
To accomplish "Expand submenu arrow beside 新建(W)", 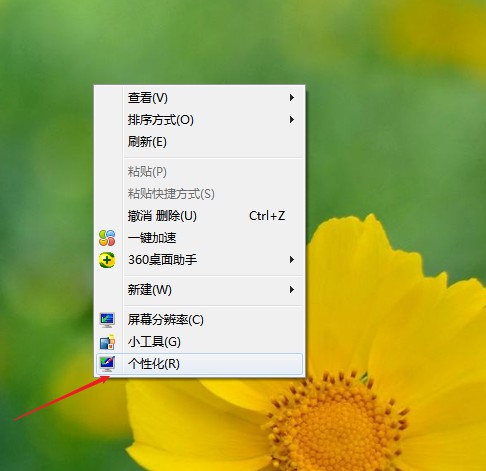I will pos(292,290).
